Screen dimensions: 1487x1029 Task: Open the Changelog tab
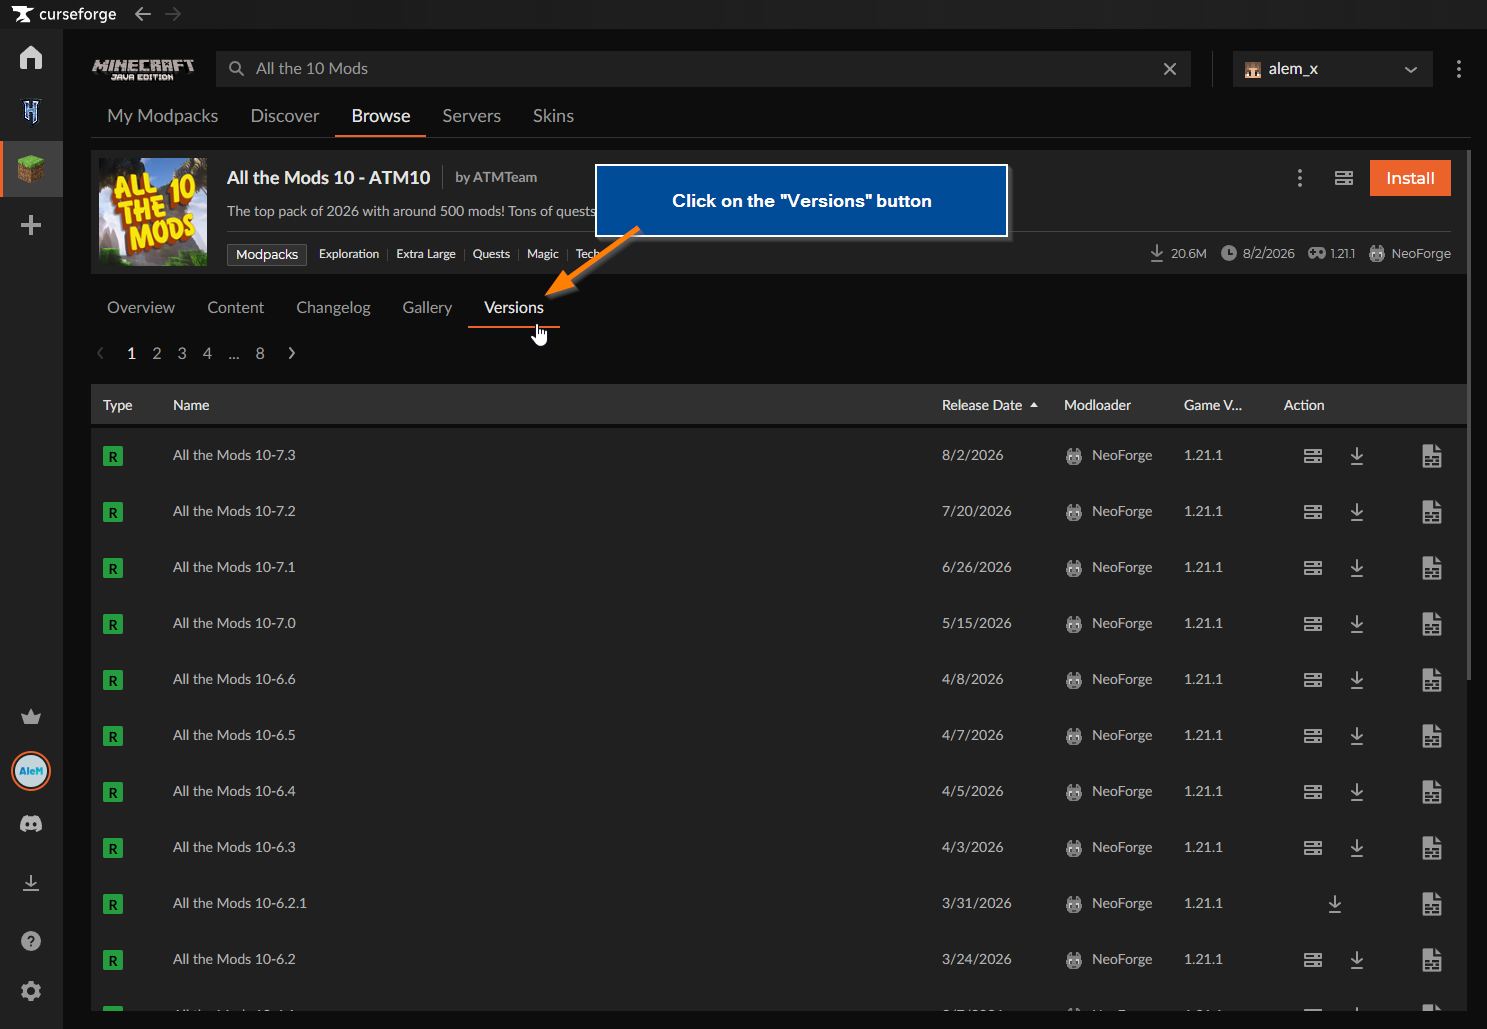[x=333, y=307]
